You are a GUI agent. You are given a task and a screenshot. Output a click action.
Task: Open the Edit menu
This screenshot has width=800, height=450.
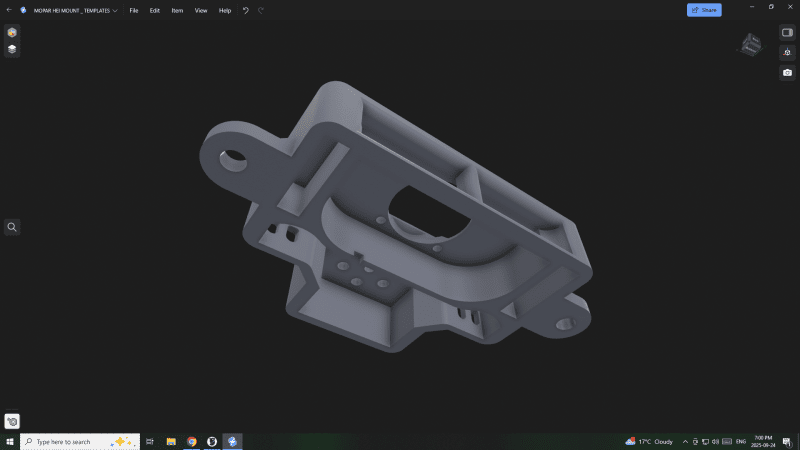(x=154, y=10)
